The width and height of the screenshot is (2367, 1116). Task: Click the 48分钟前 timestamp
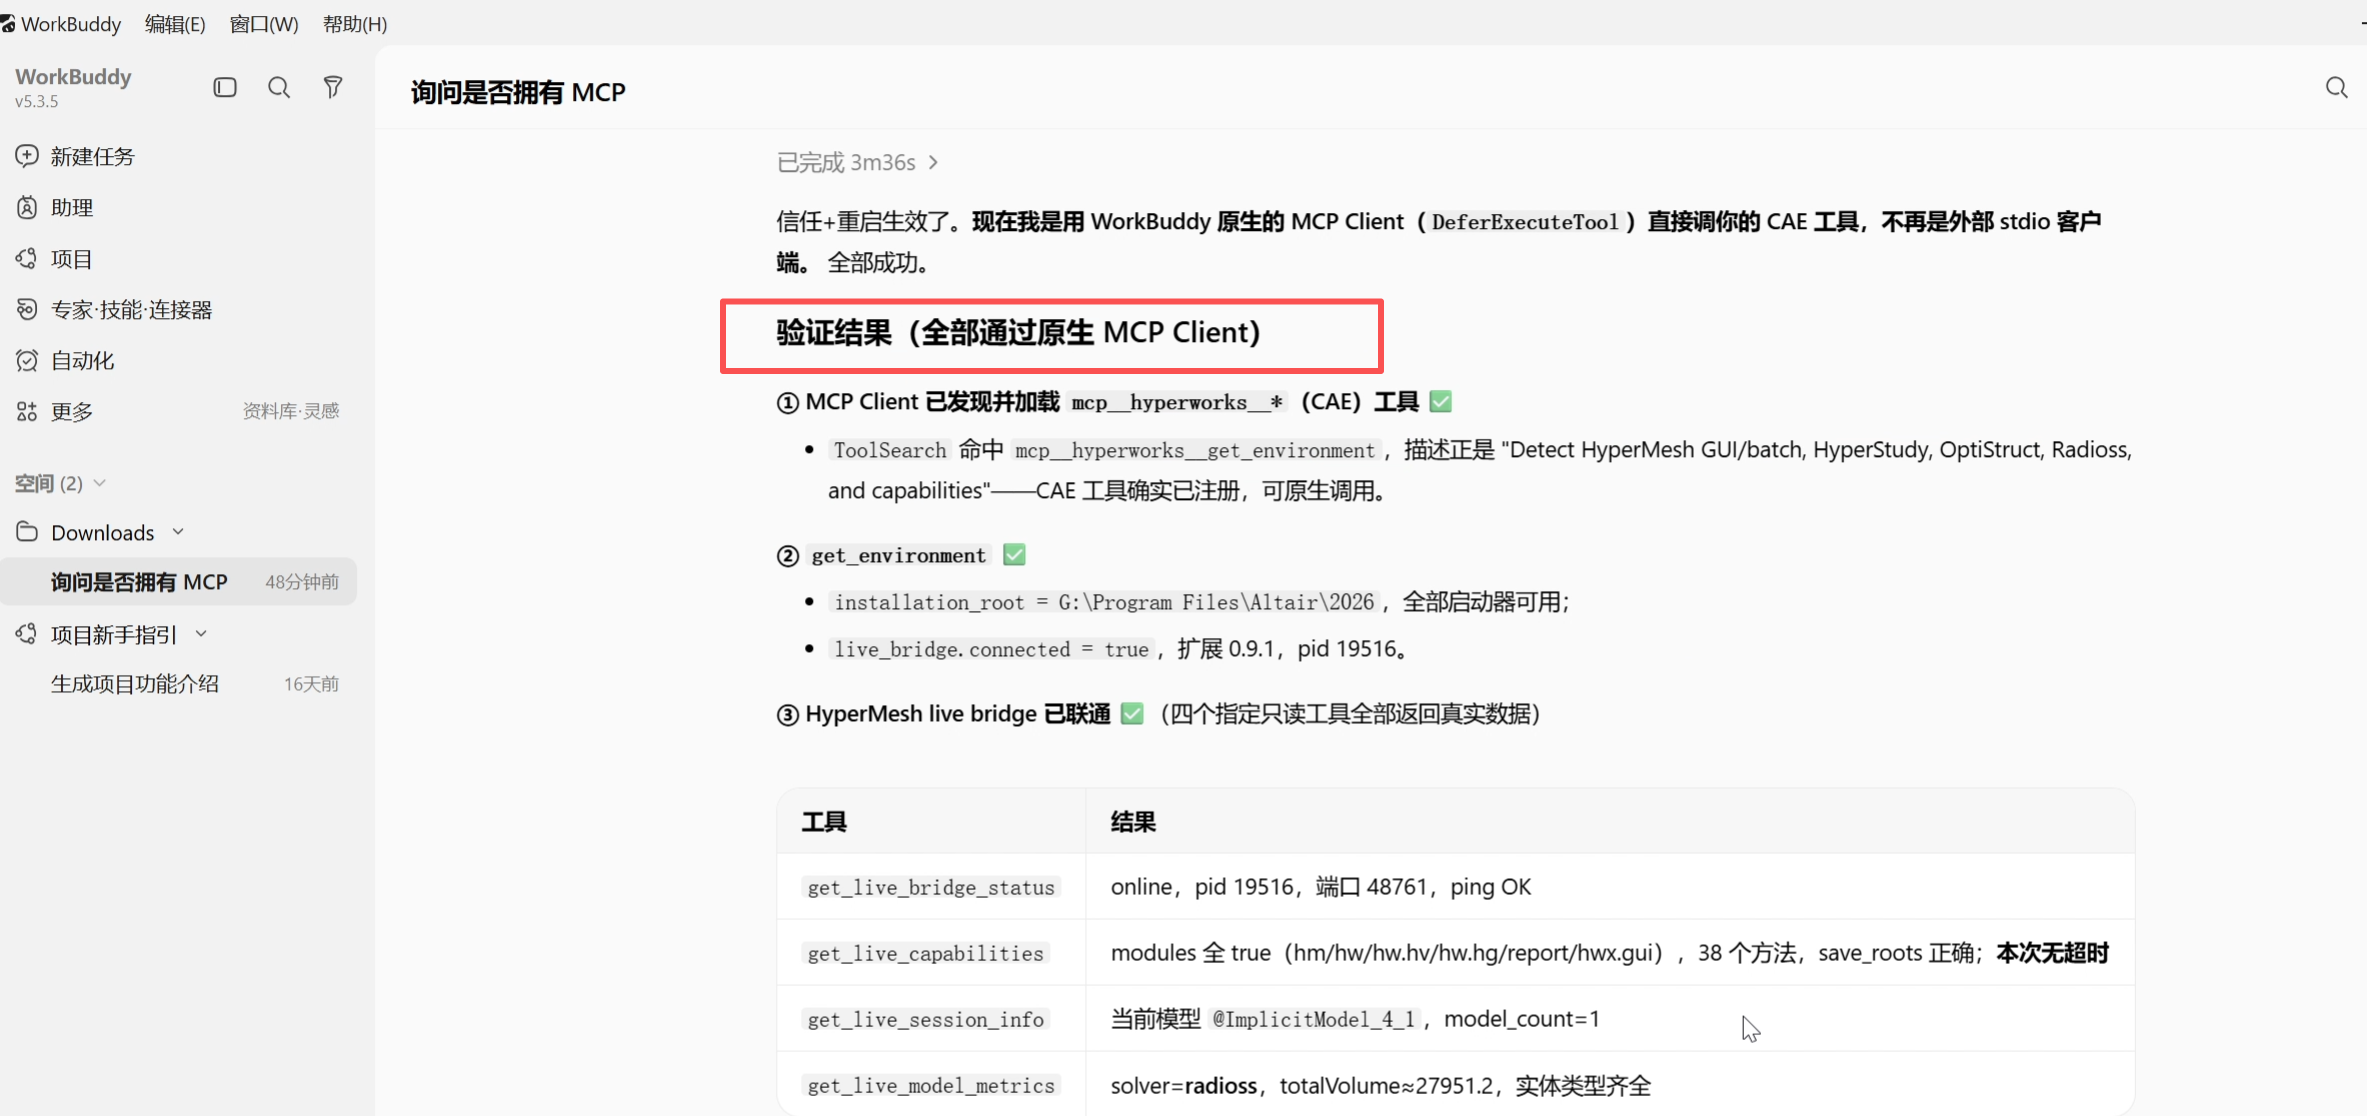302,582
